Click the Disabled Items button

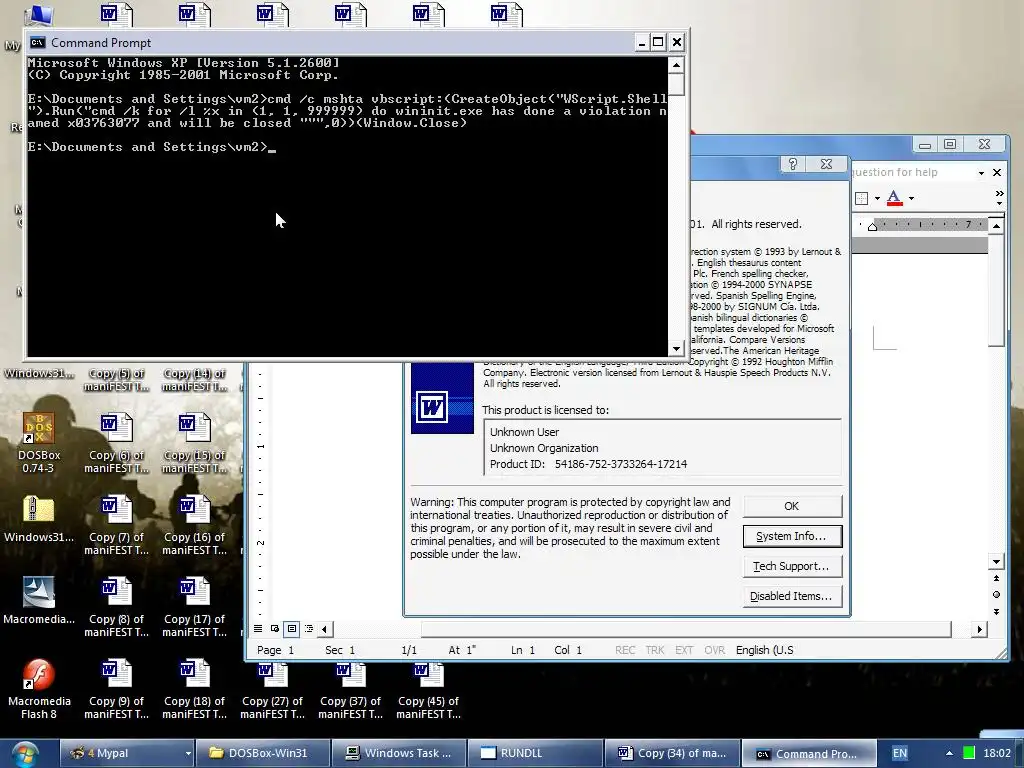click(x=792, y=596)
